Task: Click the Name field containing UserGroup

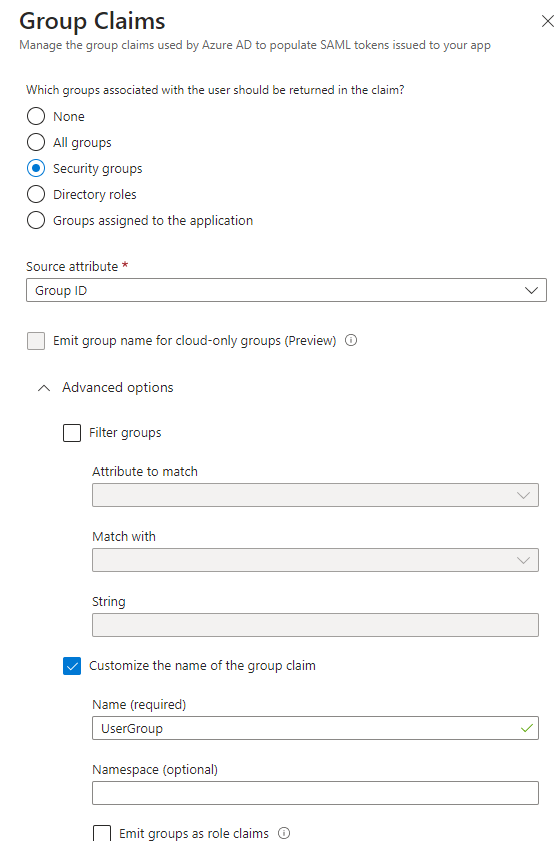Action: click(x=315, y=728)
